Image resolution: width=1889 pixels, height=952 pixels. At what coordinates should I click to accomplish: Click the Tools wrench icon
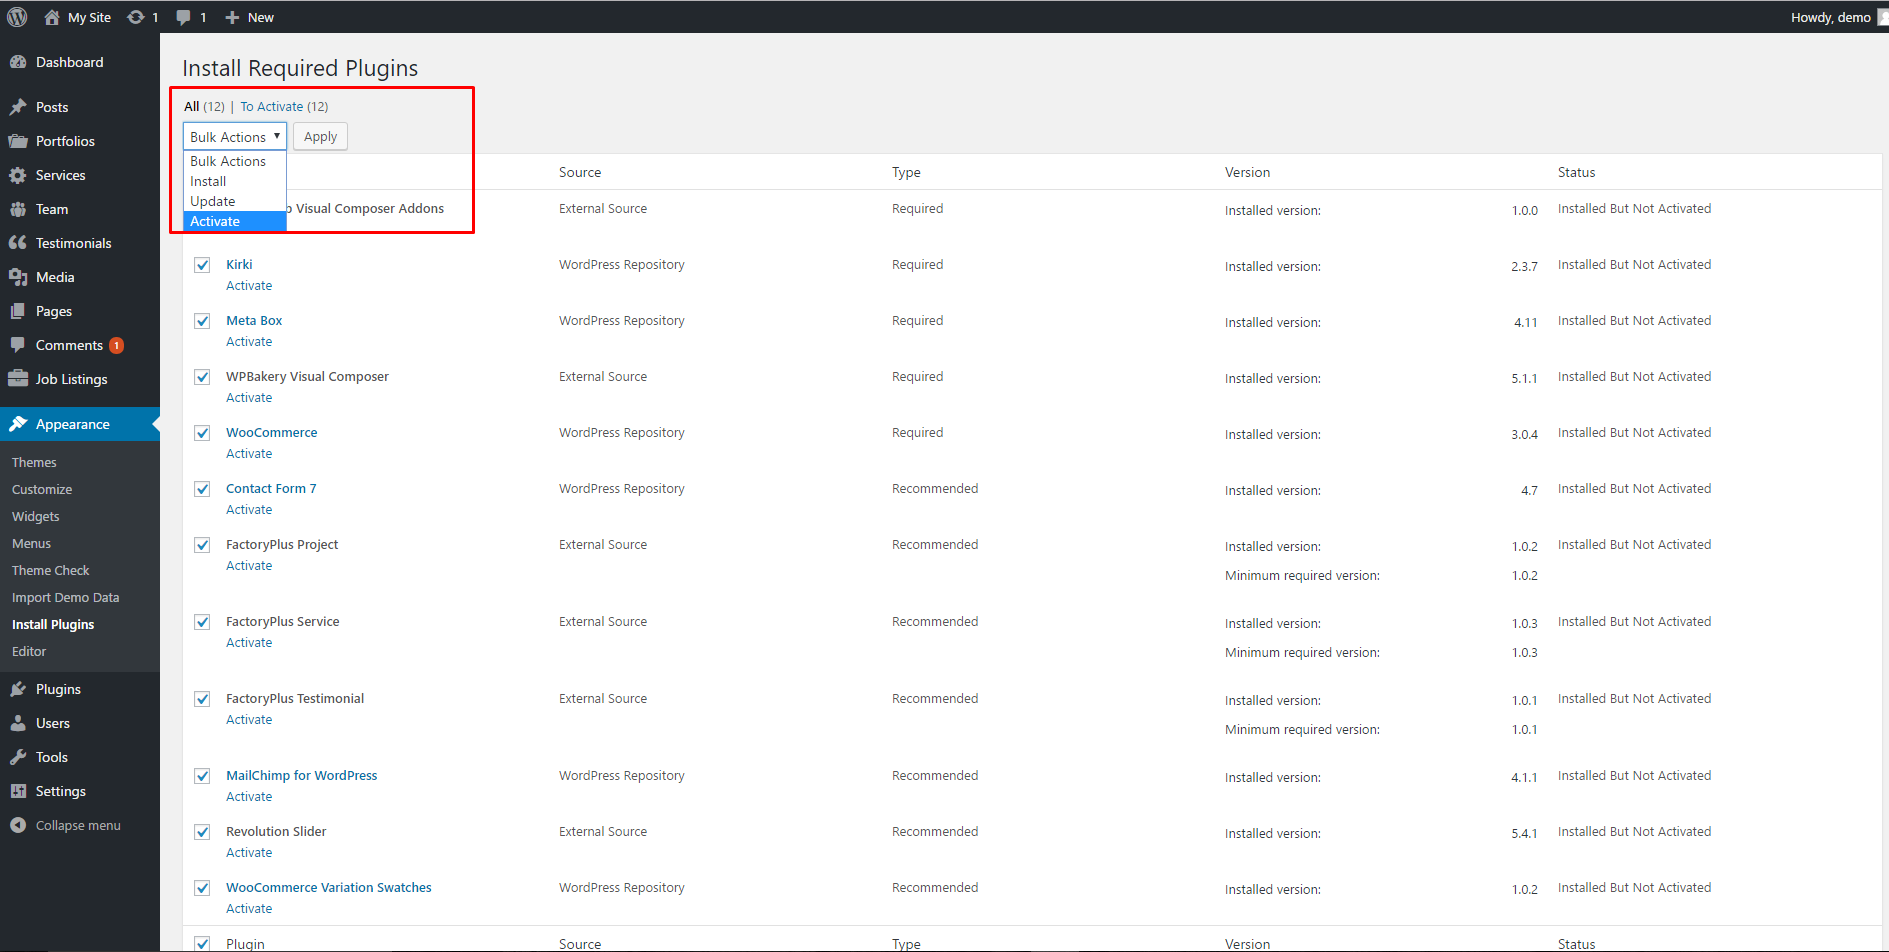(x=18, y=757)
